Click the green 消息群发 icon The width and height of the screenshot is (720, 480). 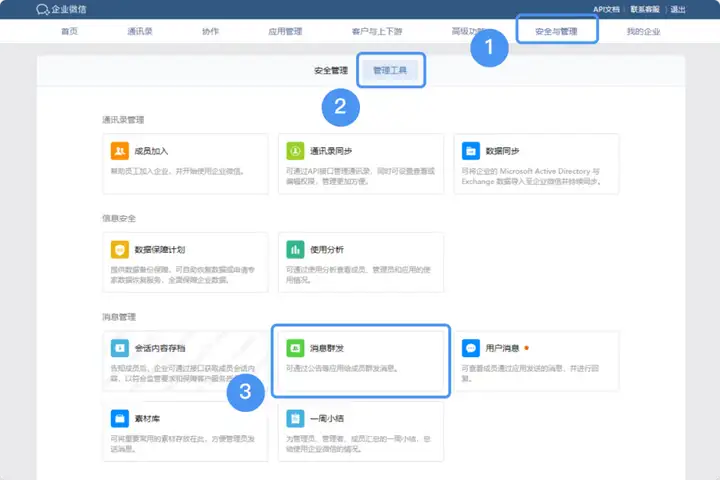[x=295, y=348]
